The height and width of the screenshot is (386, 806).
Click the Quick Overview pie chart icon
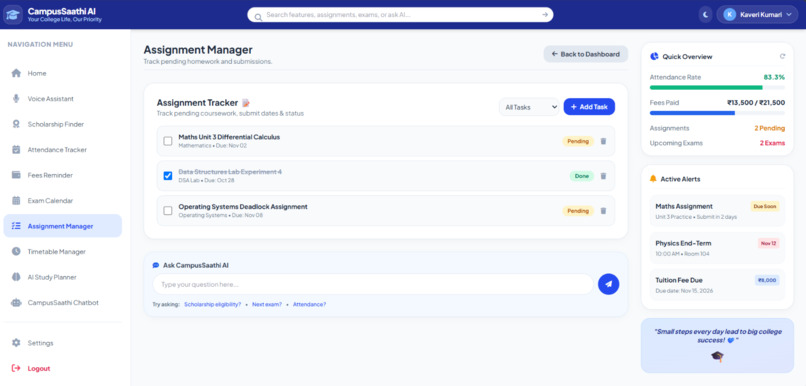[654, 57]
